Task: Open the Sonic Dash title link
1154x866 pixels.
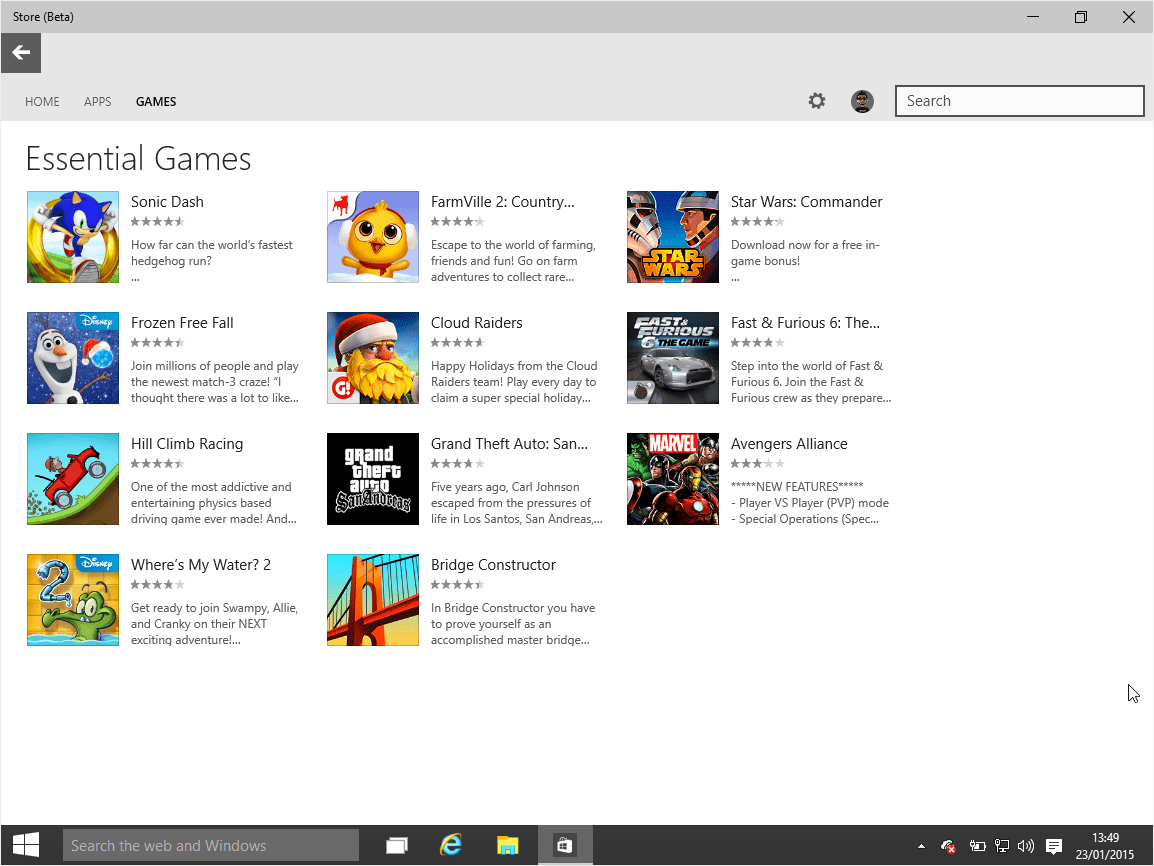Action: [x=167, y=202]
